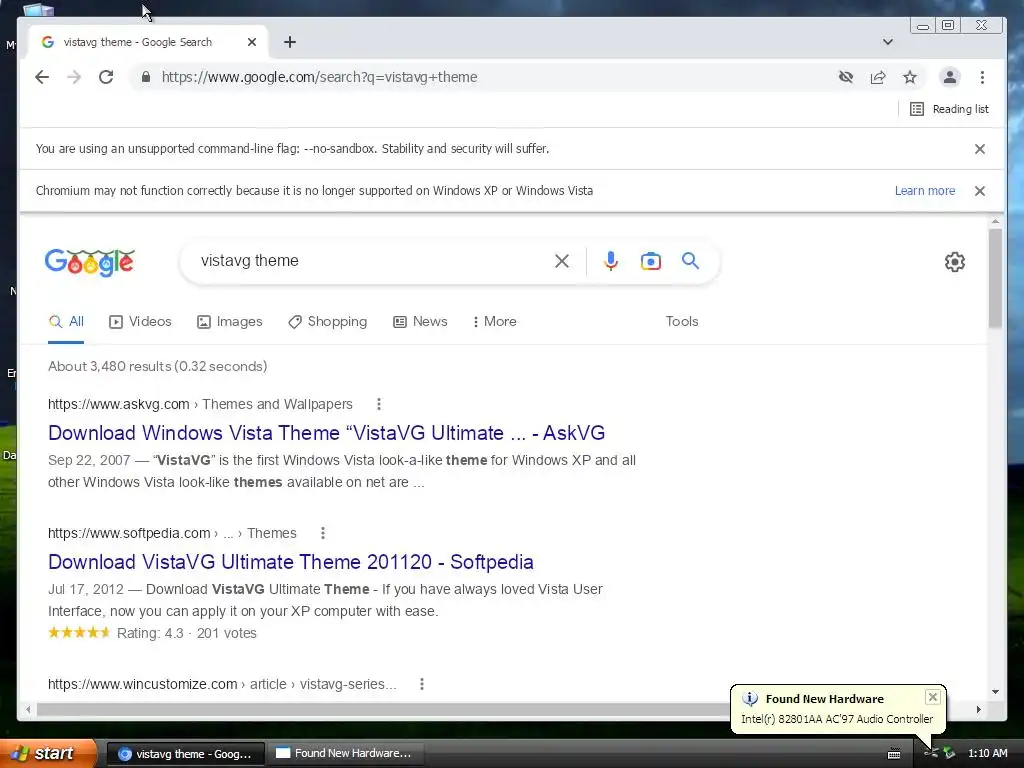Click the keyboard tray icon
The width and height of the screenshot is (1024, 768).
[x=894, y=754]
